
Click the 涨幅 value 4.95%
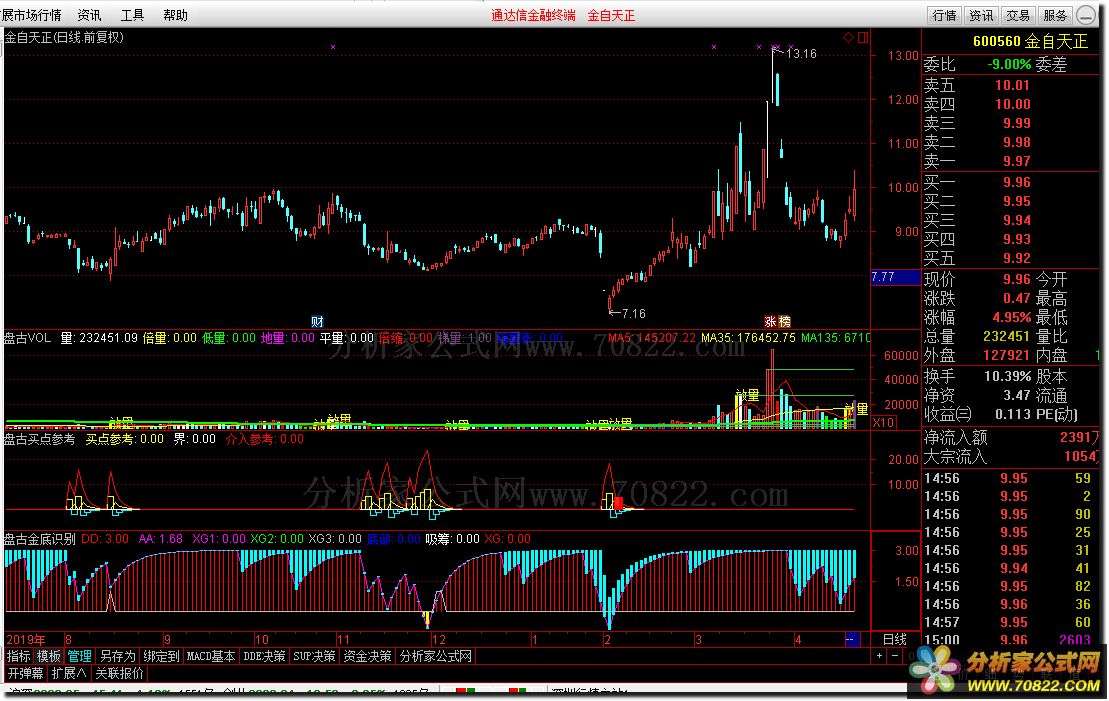click(1011, 317)
